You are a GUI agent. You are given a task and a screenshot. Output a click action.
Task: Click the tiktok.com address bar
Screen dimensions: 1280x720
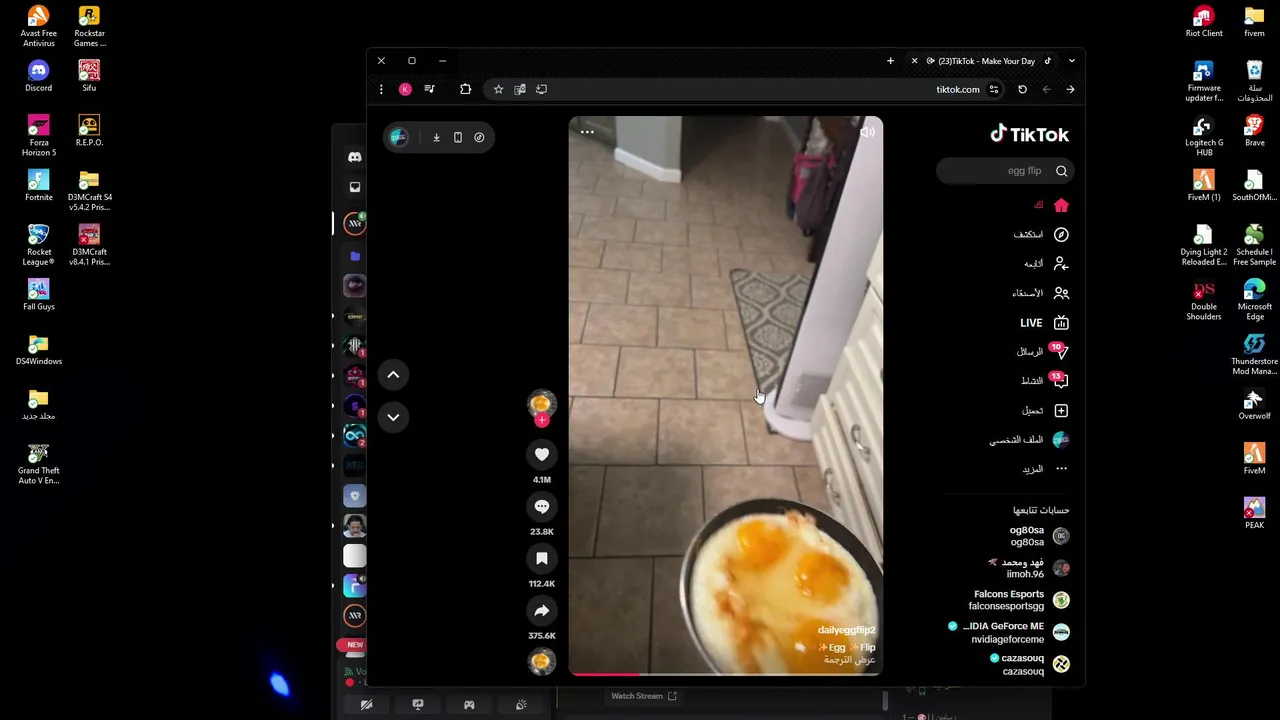click(x=745, y=89)
